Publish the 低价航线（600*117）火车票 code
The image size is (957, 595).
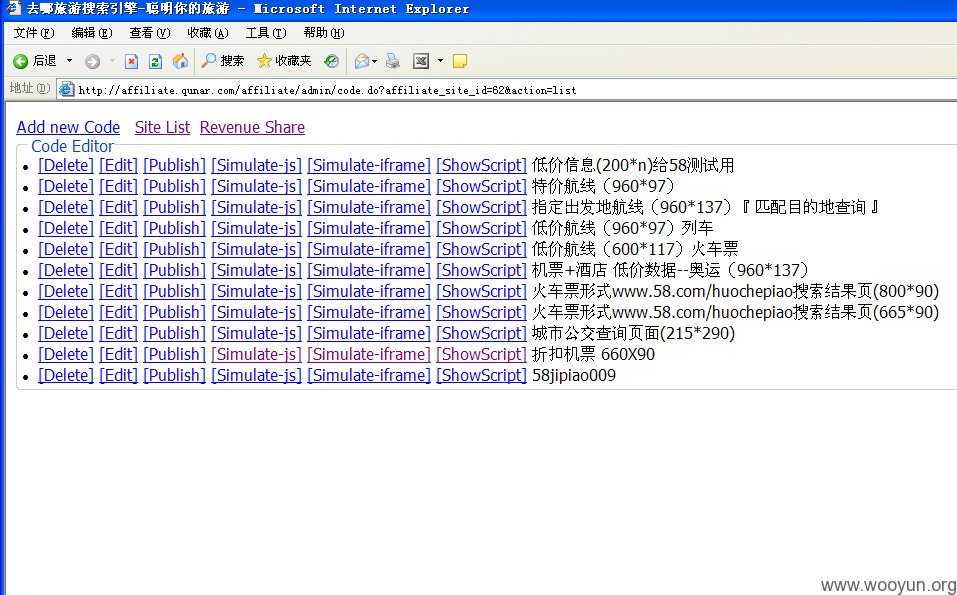(175, 249)
